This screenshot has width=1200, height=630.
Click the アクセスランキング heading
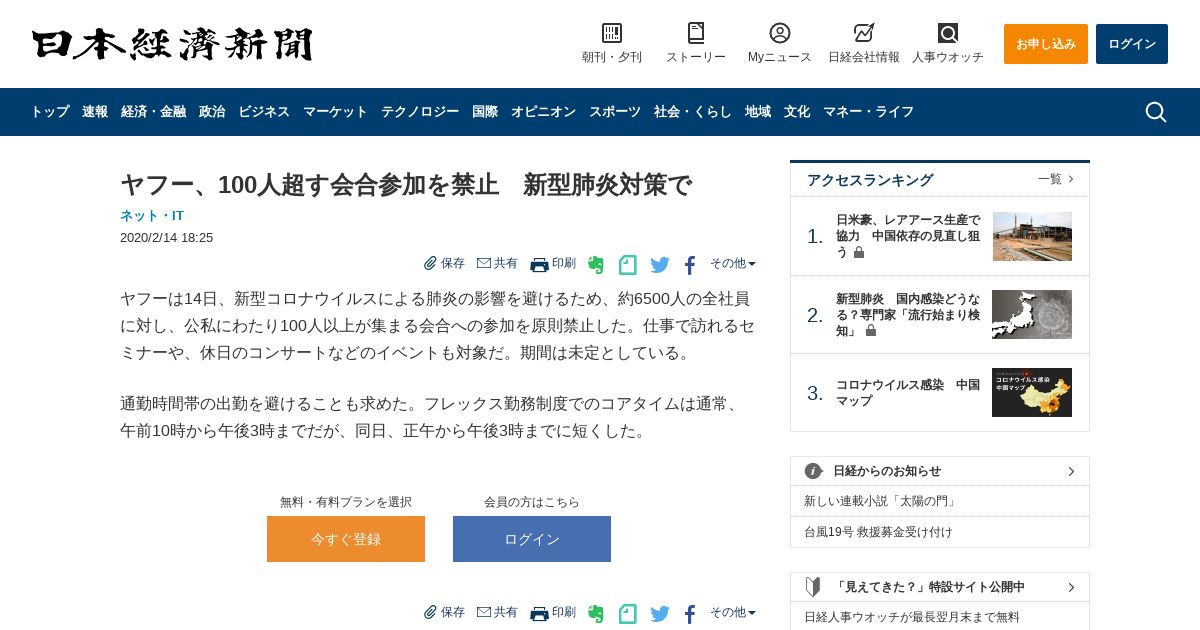[870, 180]
